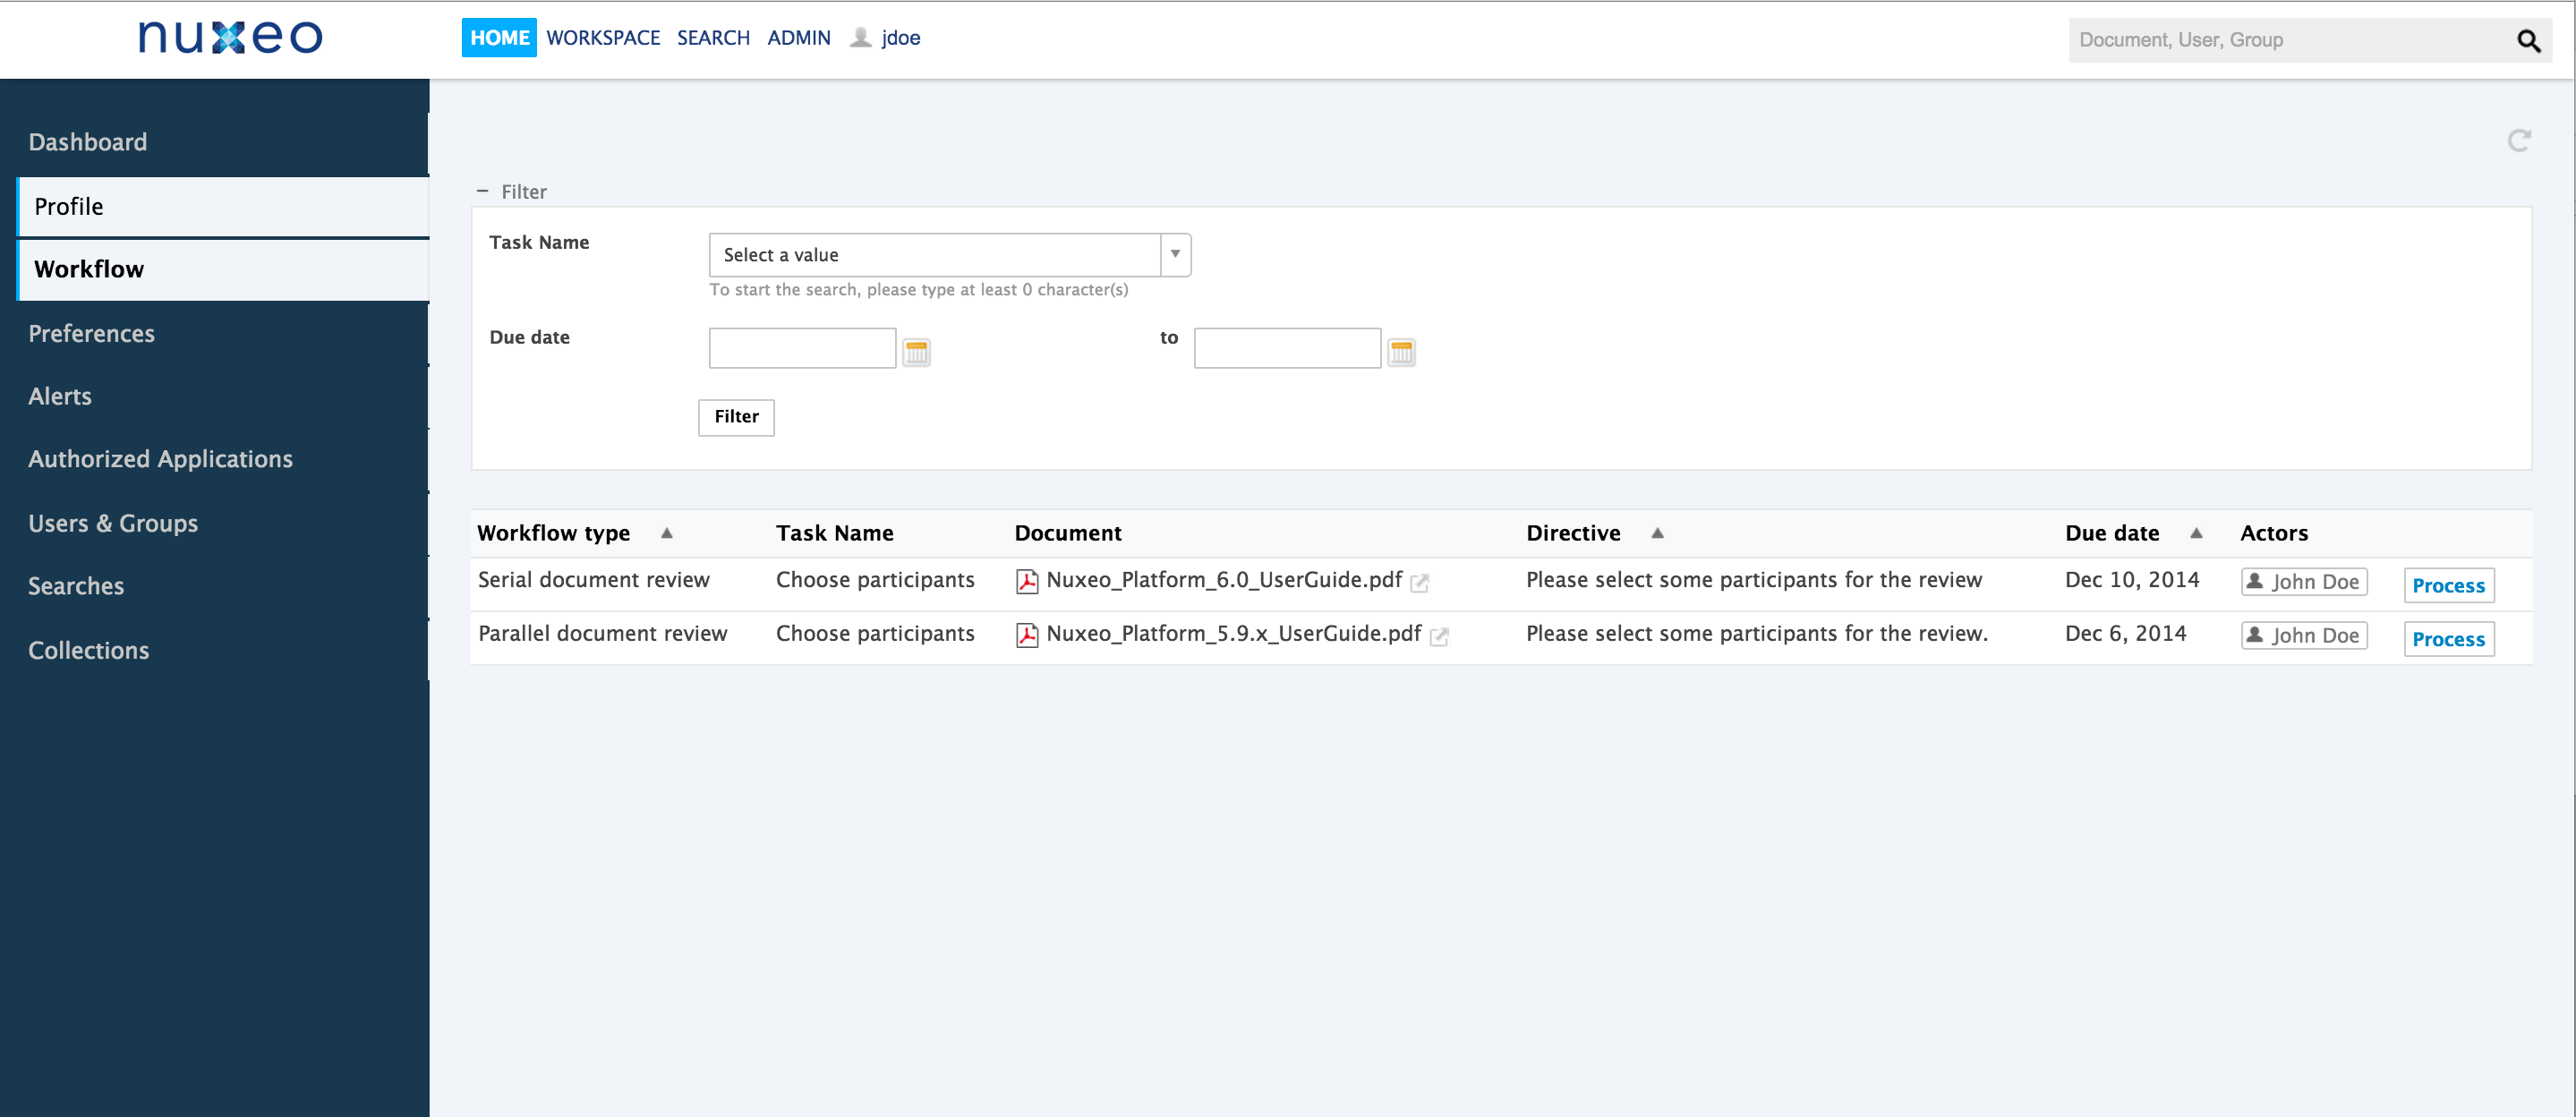Open Nuxeo_Platform_5.9.x_UserGuide.pdf in a new tab with its icon
This screenshot has height=1117, width=2576.
[1439, 638]
